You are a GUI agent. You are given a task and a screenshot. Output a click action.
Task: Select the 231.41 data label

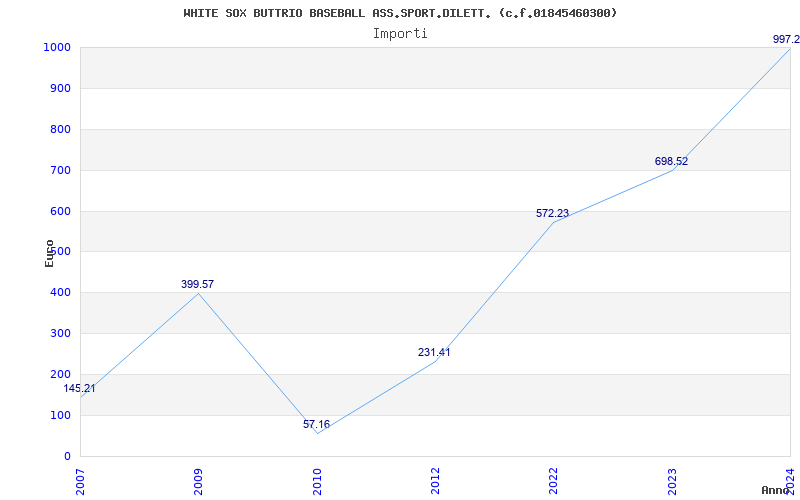434,352
